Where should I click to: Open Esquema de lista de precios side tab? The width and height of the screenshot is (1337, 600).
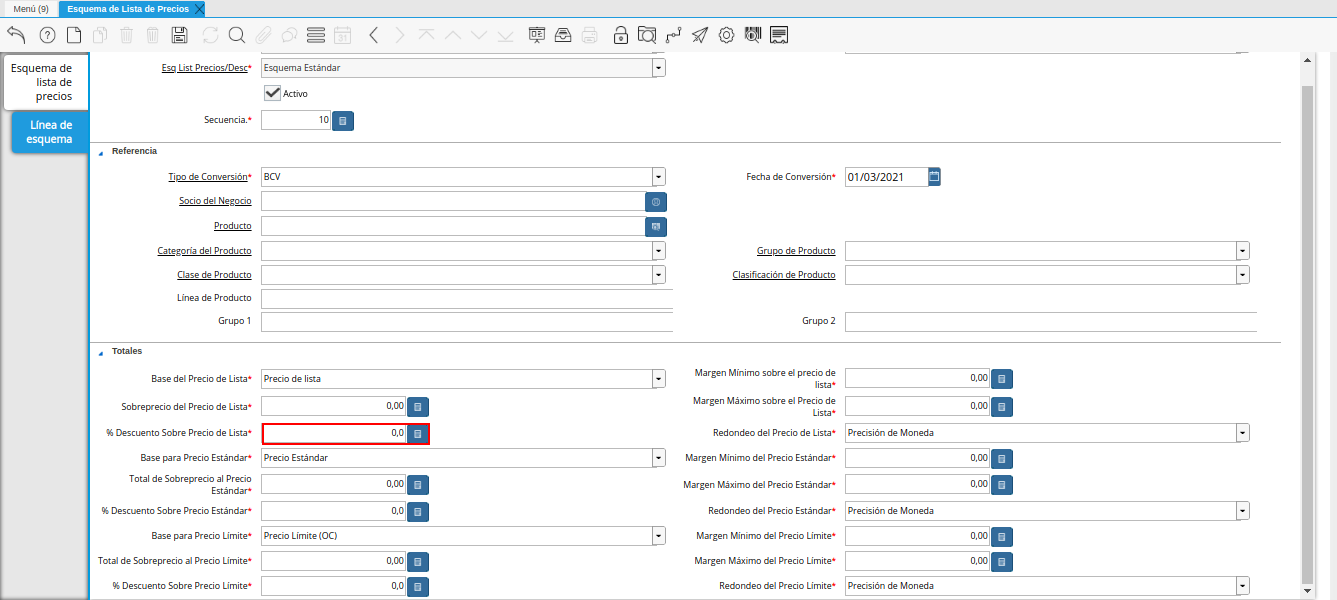point(46,82)
